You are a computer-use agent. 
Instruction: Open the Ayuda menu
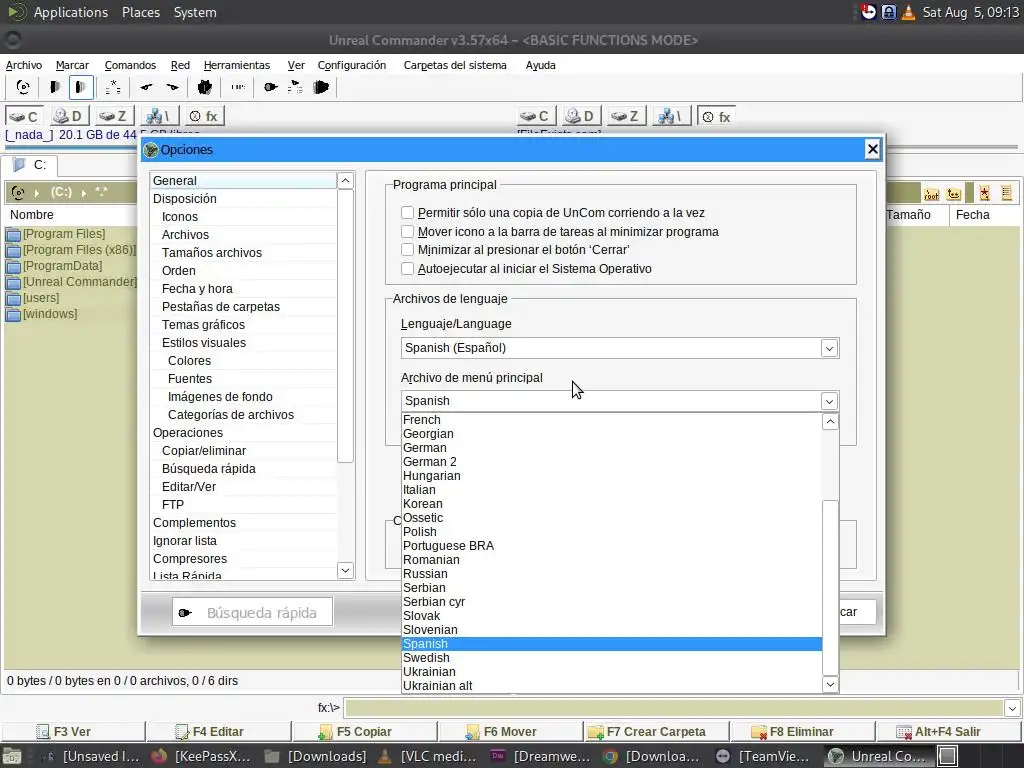[x=540, y=65]
